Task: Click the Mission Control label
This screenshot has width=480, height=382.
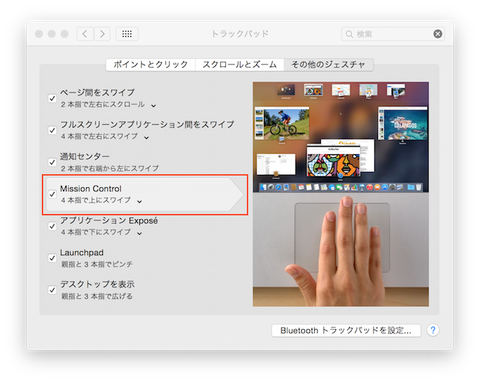Action: [91, 189]
